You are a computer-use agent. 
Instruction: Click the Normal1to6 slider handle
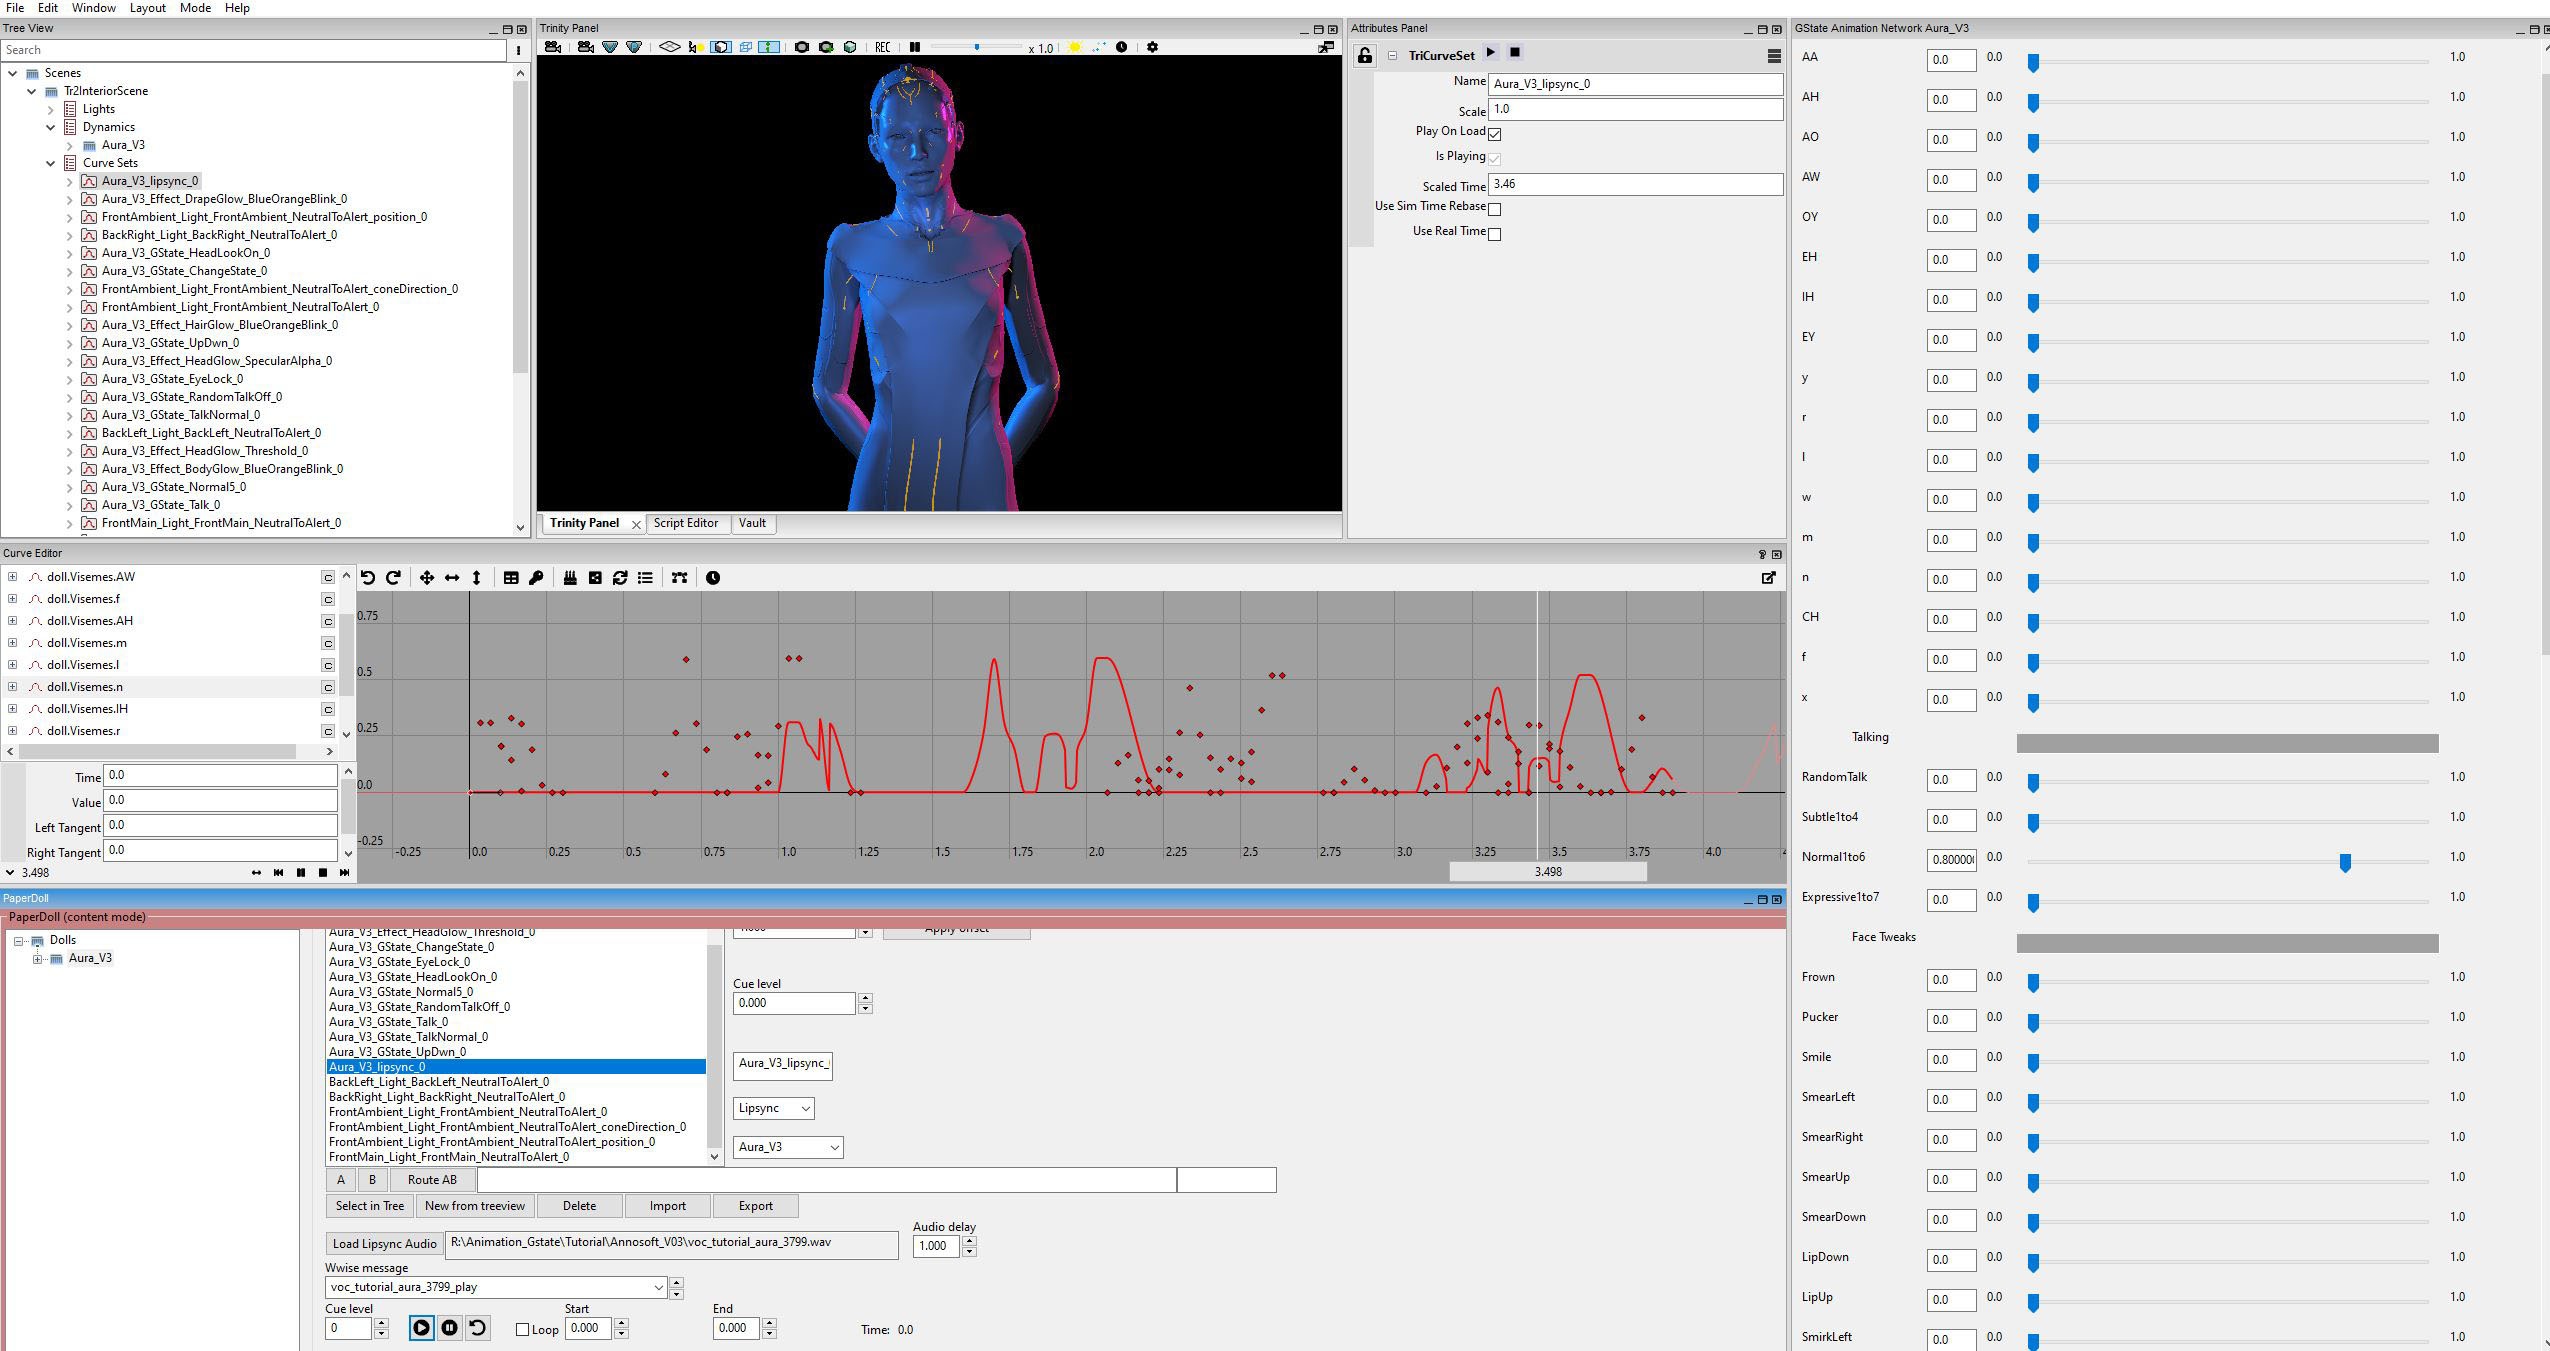(x=2345, y=862)
